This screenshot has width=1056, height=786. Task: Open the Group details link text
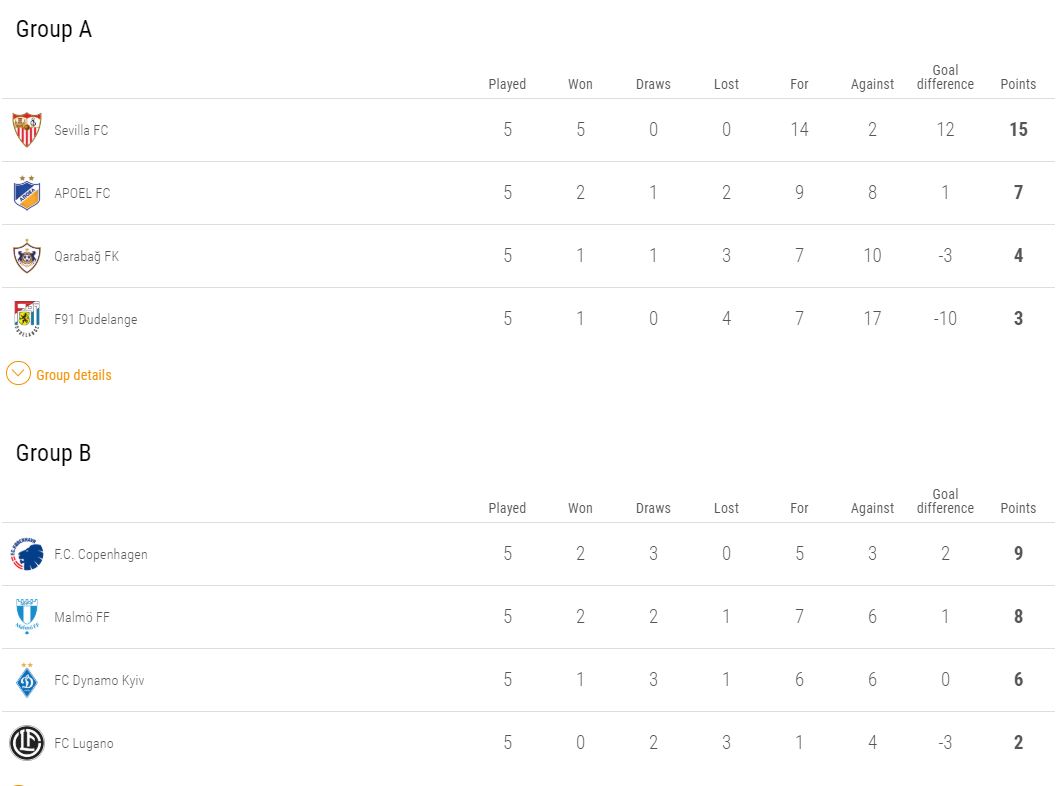pos(73,375)
